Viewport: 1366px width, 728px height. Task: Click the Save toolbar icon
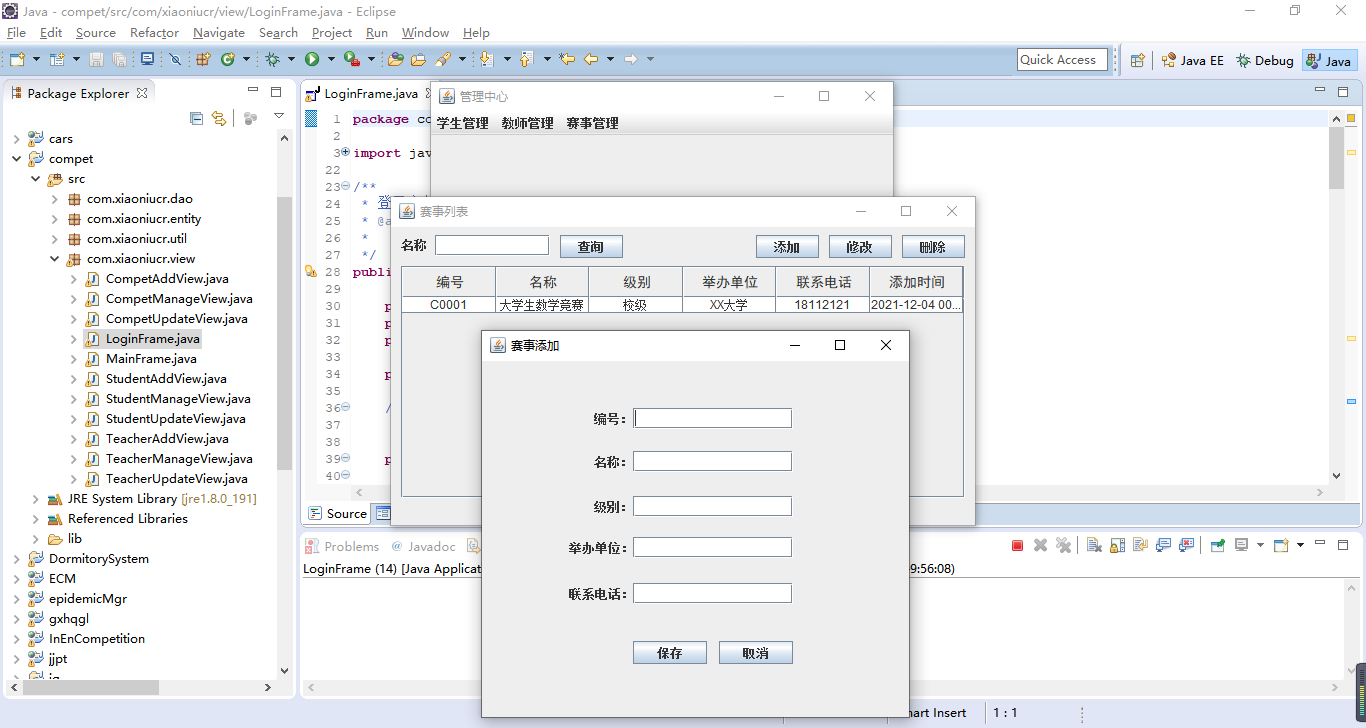[96, 60]
